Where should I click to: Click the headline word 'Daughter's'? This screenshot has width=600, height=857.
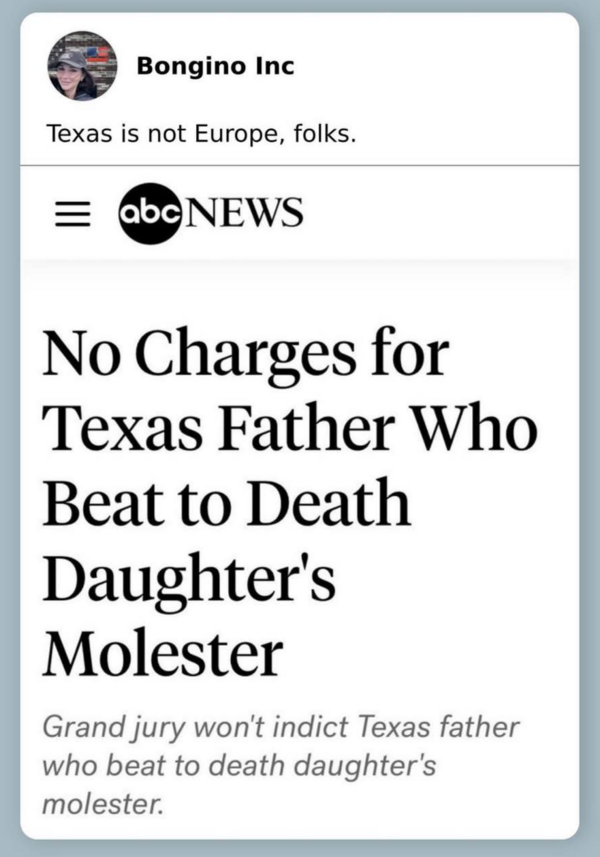pos(189,578)
